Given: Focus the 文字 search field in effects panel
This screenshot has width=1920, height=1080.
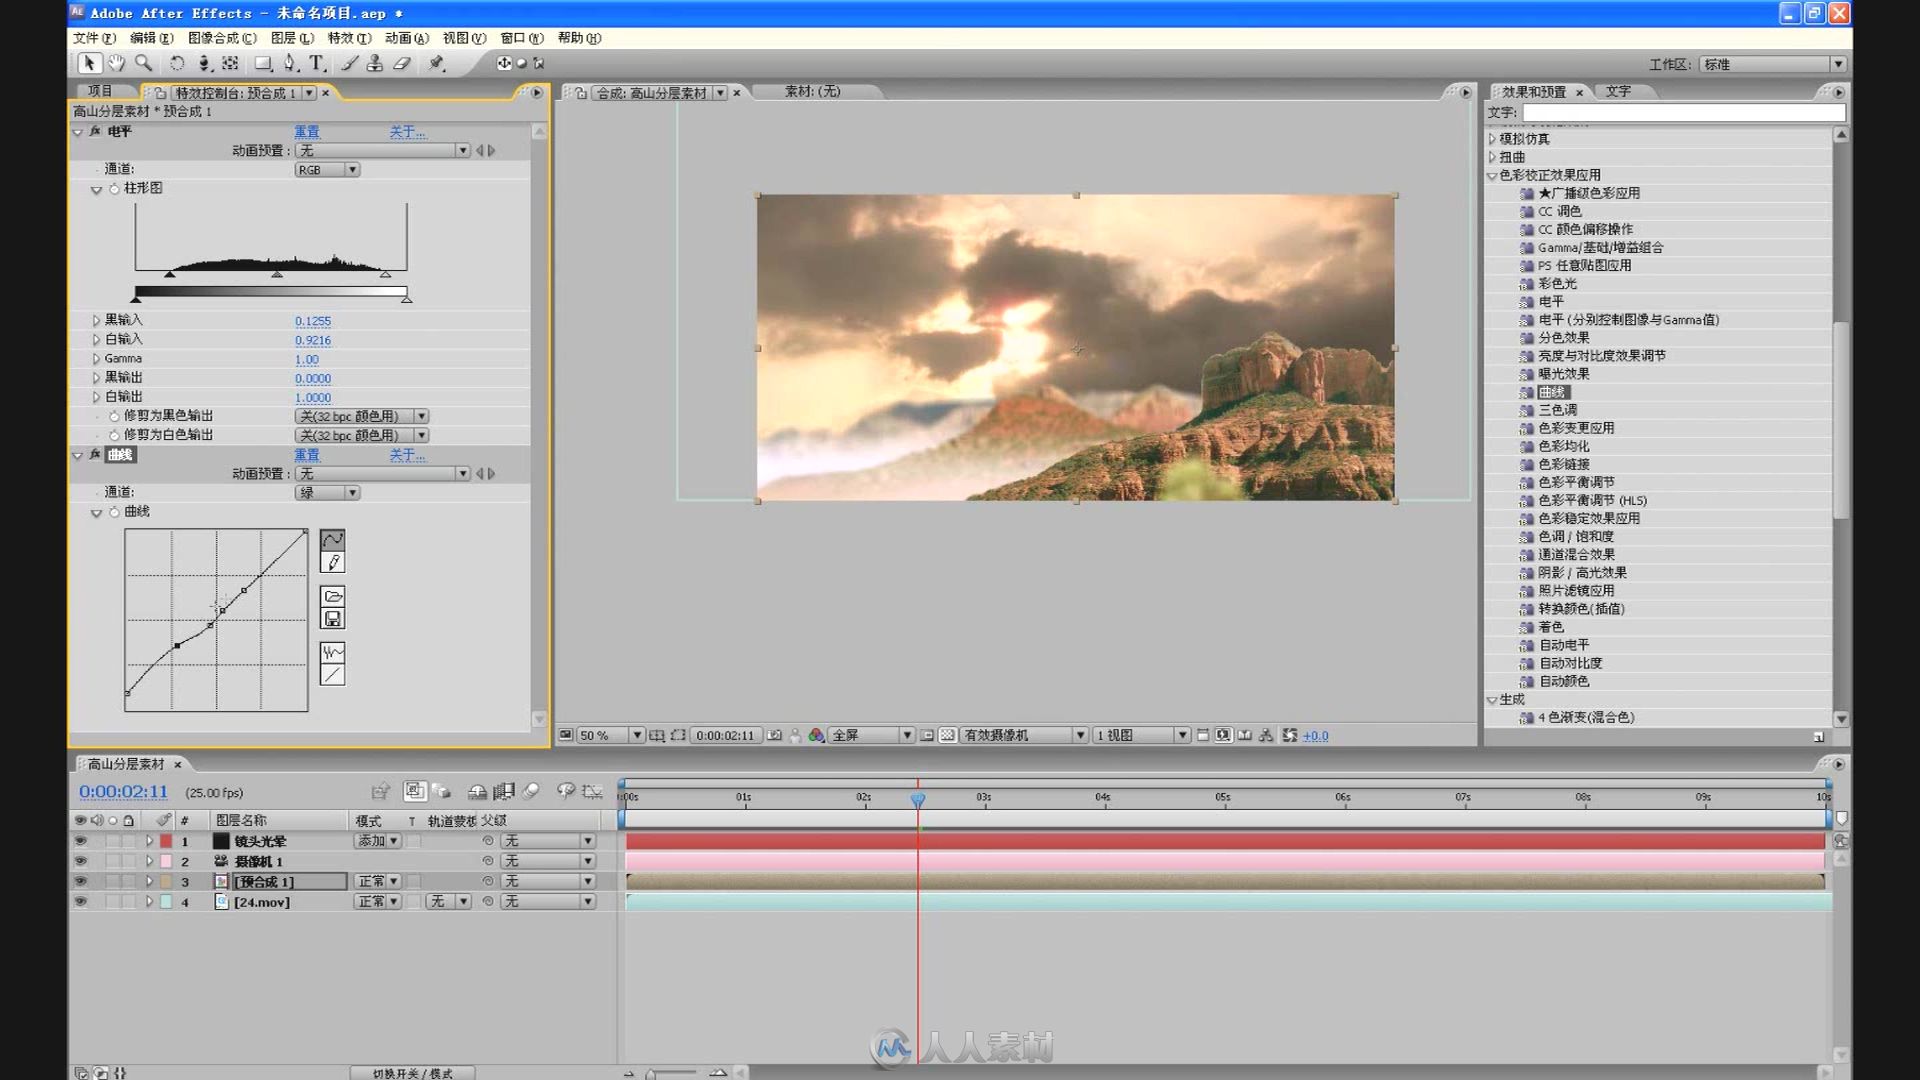Looking at the screenshot, I should point(1684,113).
